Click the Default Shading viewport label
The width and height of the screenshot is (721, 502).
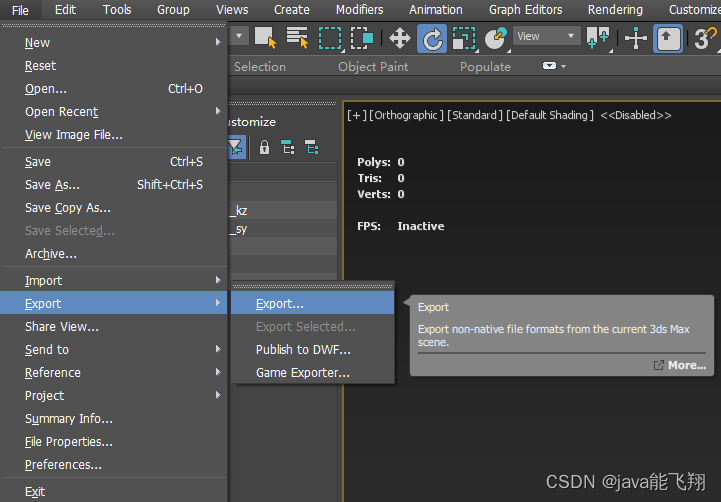click(x=550, y=115)
